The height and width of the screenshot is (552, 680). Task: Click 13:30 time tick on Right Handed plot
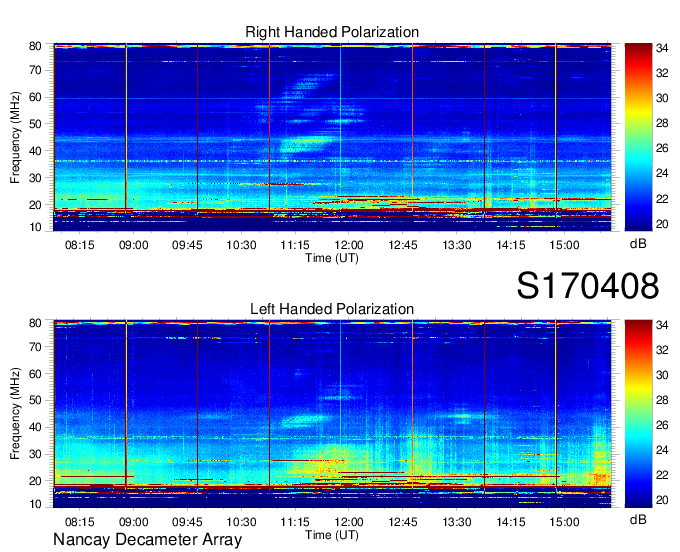click(457, 245)
